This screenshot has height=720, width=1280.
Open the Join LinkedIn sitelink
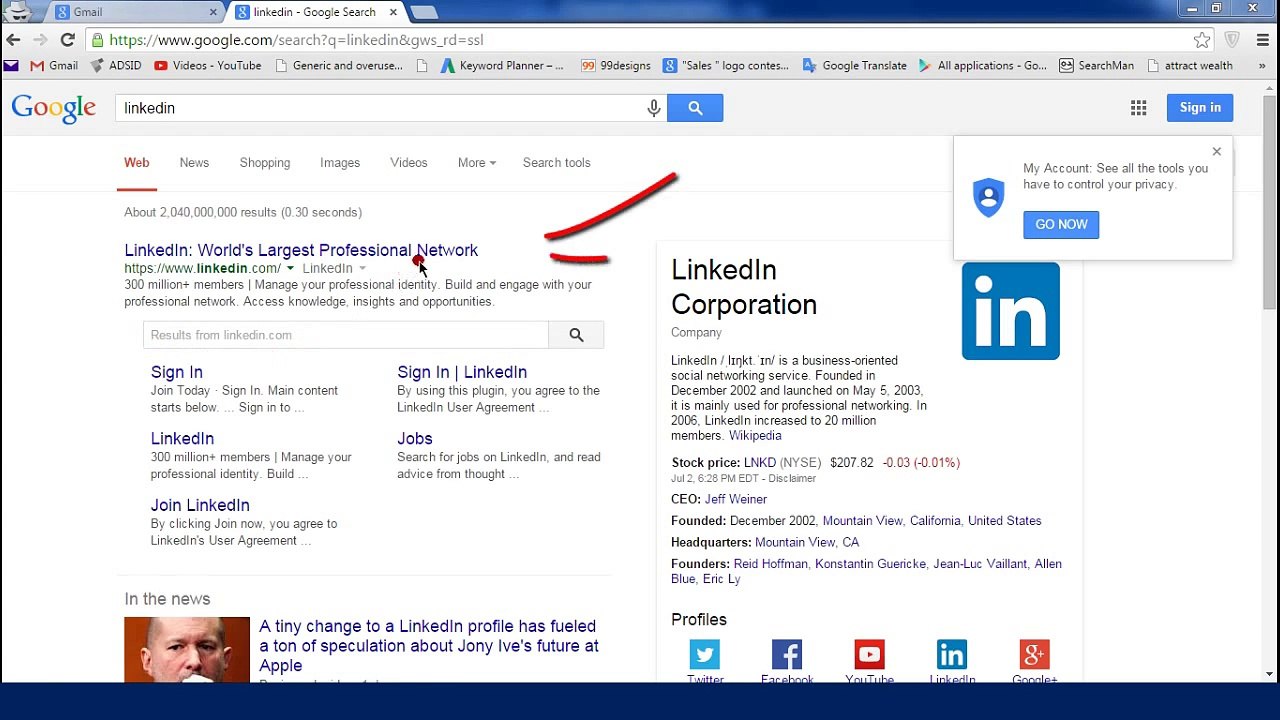(200, 506)
